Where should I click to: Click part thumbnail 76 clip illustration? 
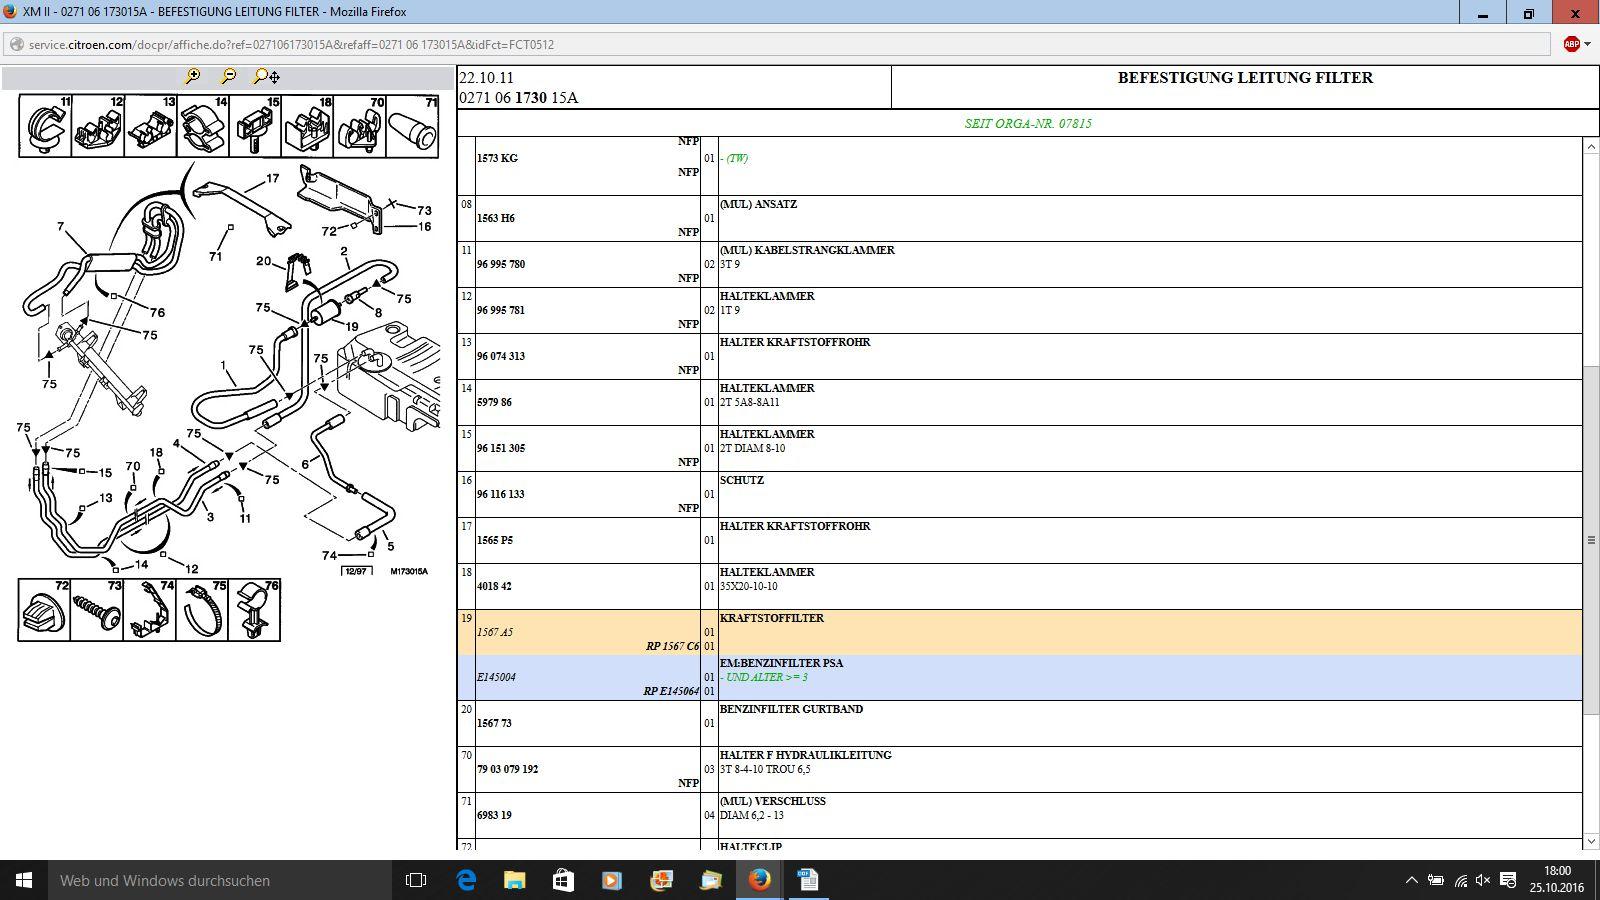[x=254, y=609]
